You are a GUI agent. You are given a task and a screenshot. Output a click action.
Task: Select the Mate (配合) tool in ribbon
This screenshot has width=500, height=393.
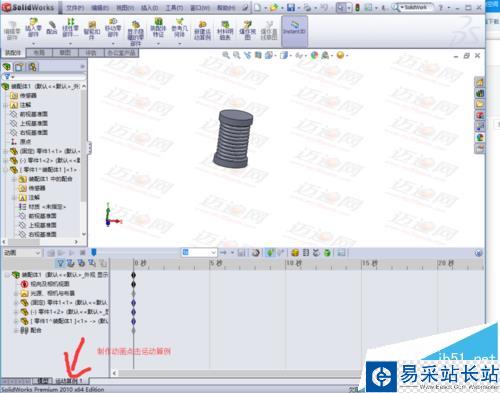[52, 28]
